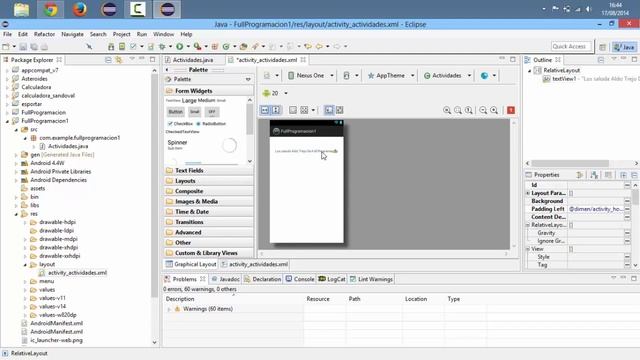Click the green Run button in toolbar
This screenshot has width=640, height=360.
click(x=180, y=47)
